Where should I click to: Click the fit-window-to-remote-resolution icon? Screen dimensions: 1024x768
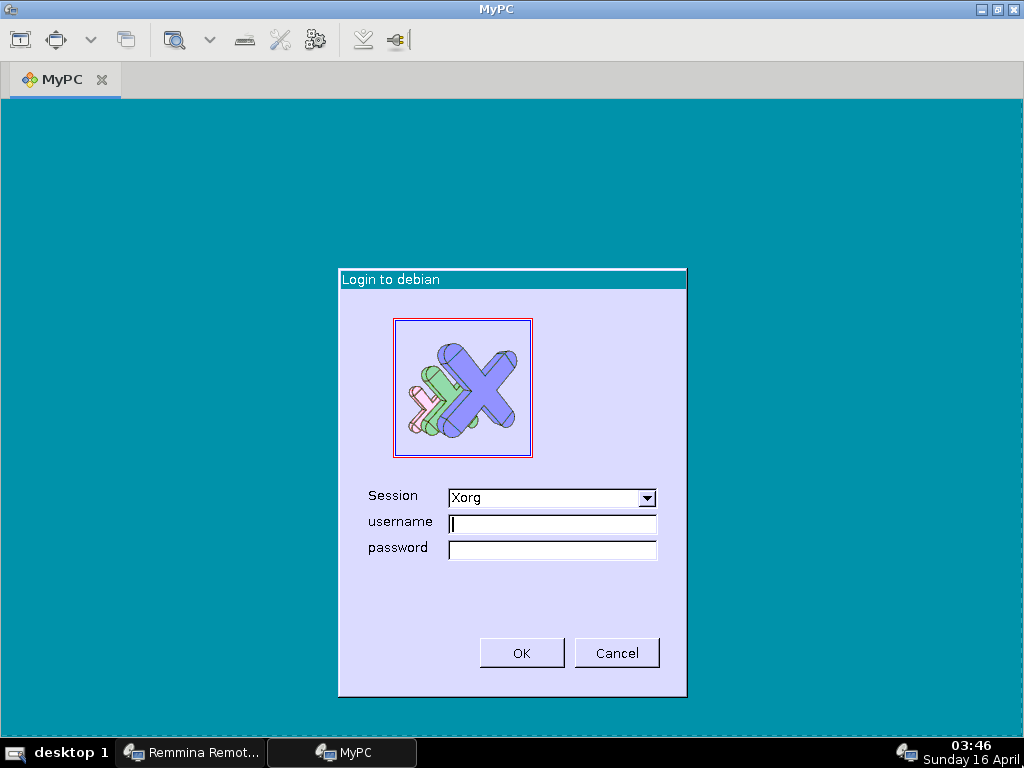pyautogui.click(x=20, y=40)
